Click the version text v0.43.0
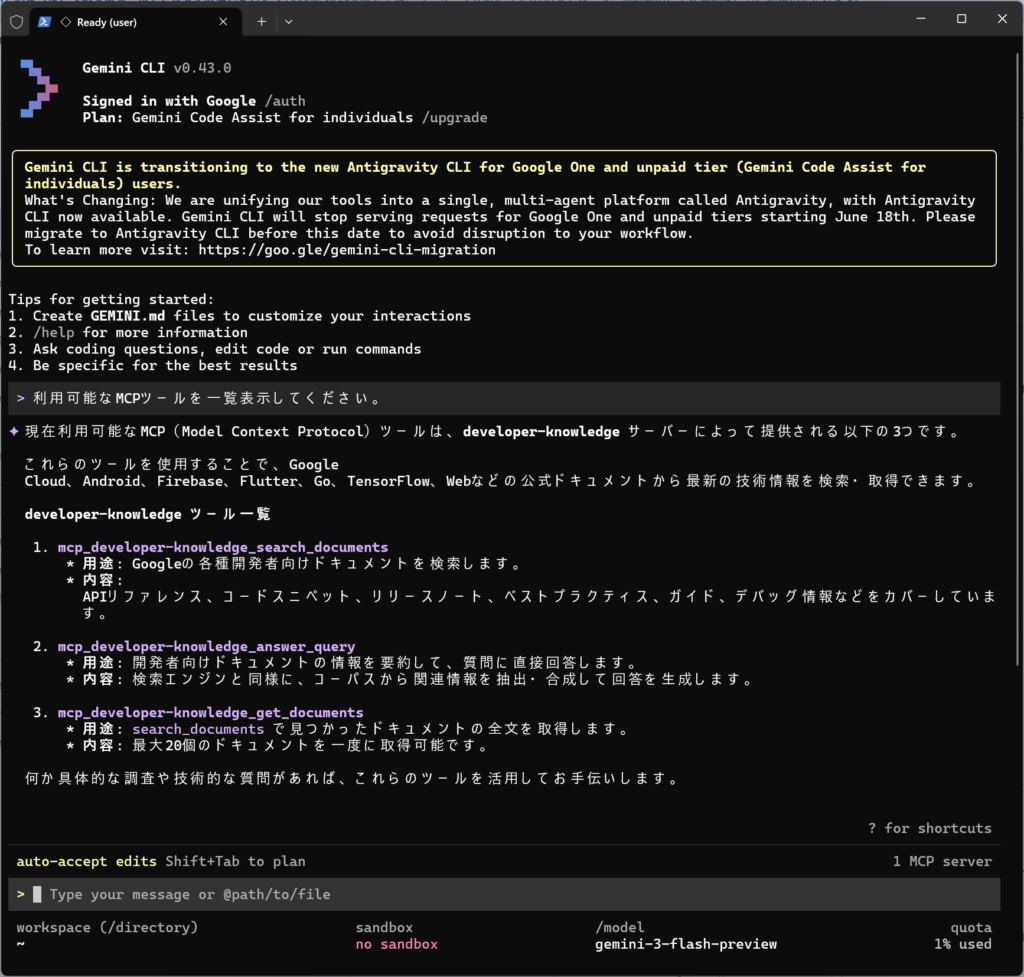The image size is (1024, 977). (202, 68)
